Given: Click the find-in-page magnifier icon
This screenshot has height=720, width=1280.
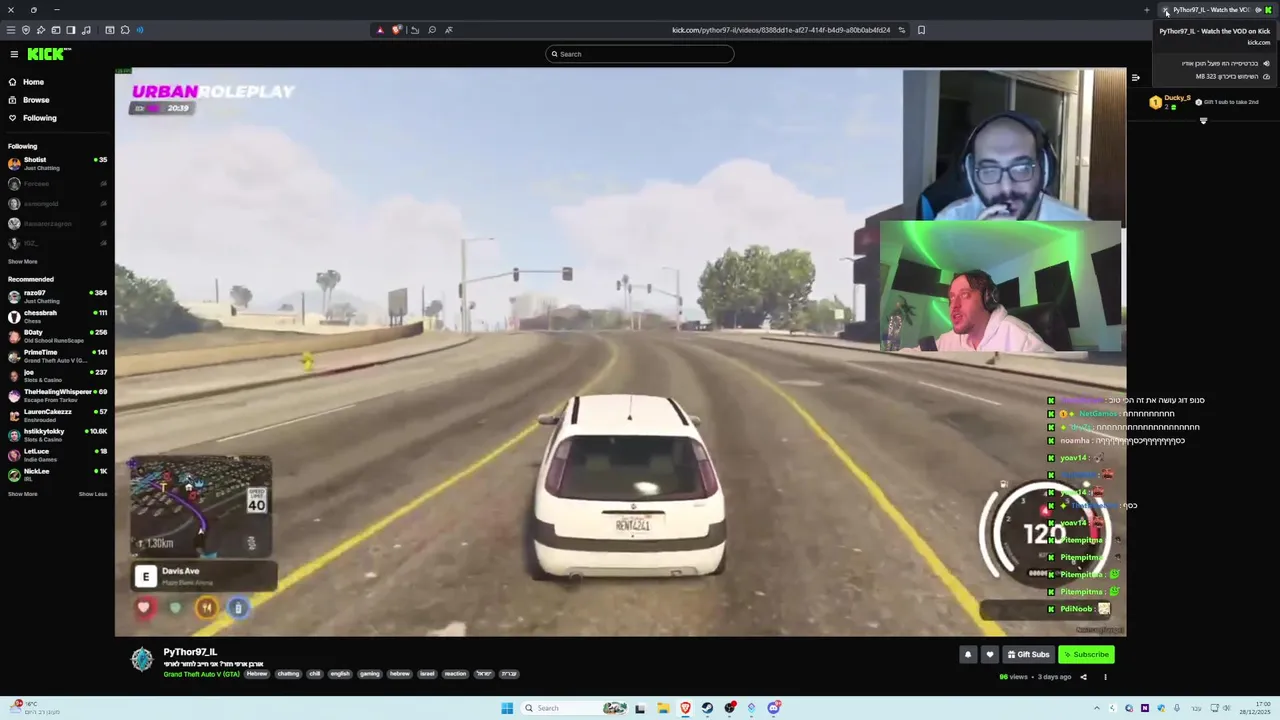Looking at the screenshot, I should click(432, 30).
